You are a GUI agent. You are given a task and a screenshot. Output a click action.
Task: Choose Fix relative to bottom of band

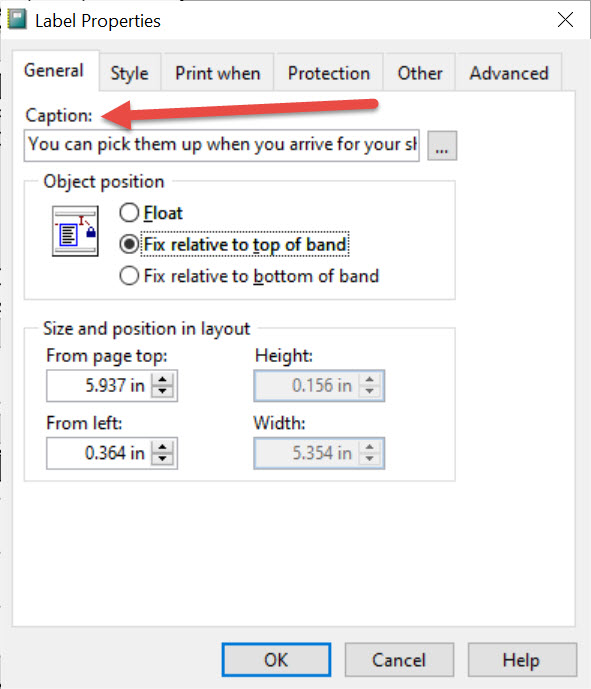[249, 276]
